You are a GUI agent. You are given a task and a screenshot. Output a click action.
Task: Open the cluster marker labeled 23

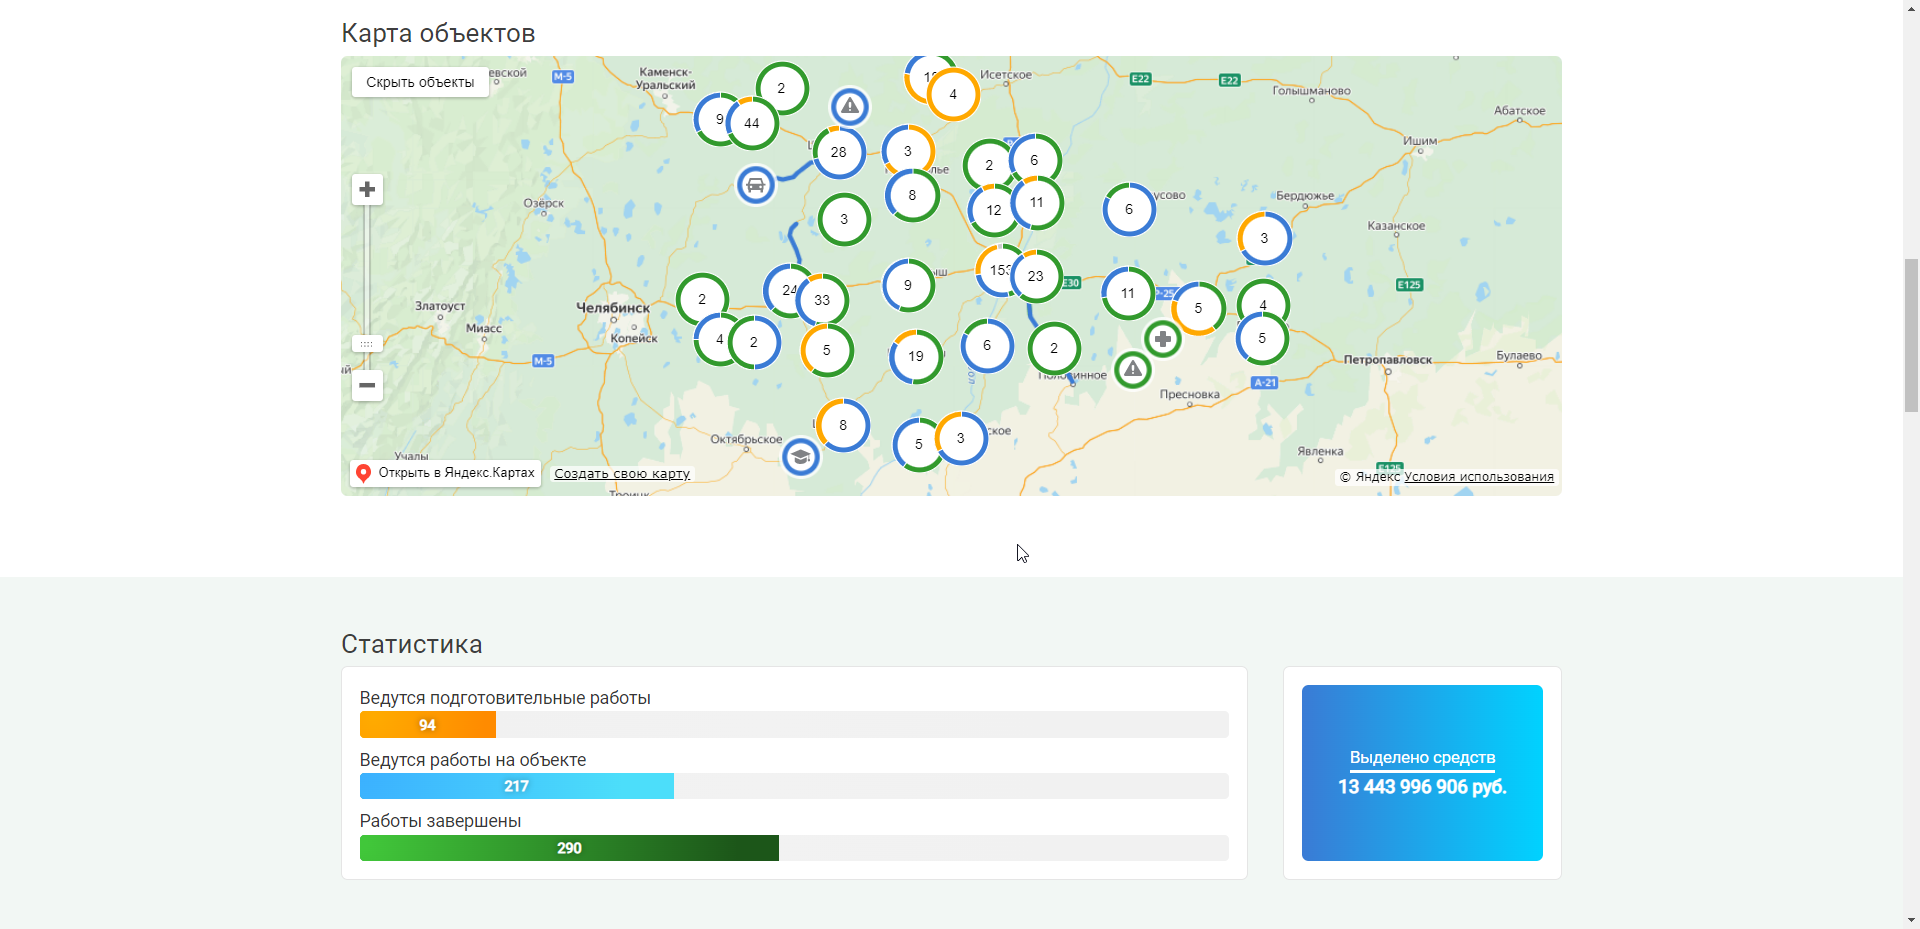1036,276
